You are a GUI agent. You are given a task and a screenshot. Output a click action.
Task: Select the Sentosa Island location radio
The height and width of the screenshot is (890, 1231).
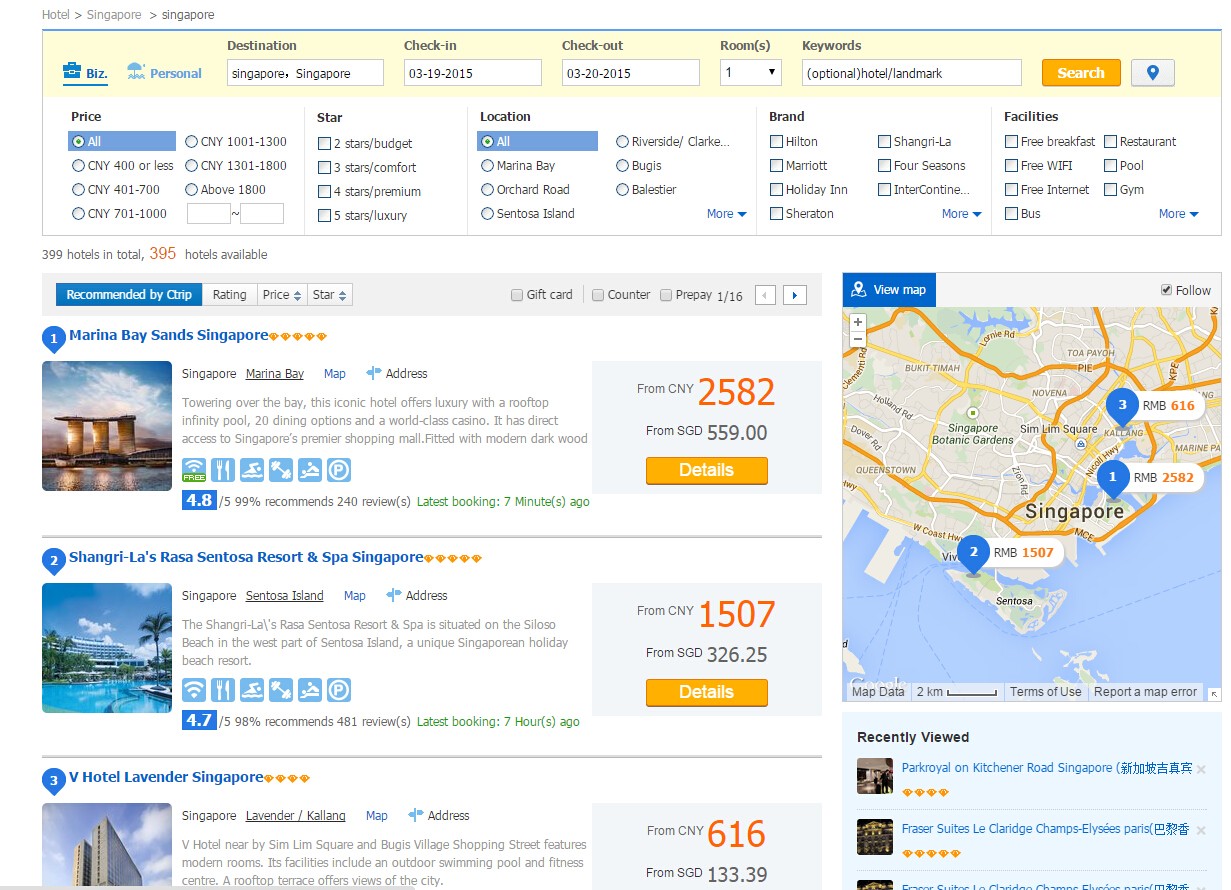pyautogui.click(x=487, y=213)
